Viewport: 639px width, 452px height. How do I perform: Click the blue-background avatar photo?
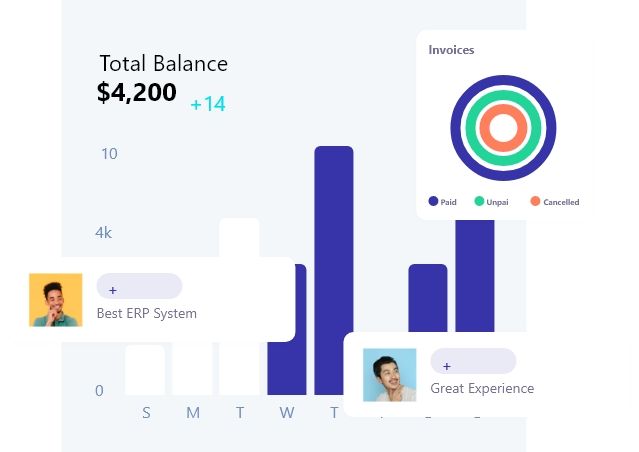click(x=390, y=375)
